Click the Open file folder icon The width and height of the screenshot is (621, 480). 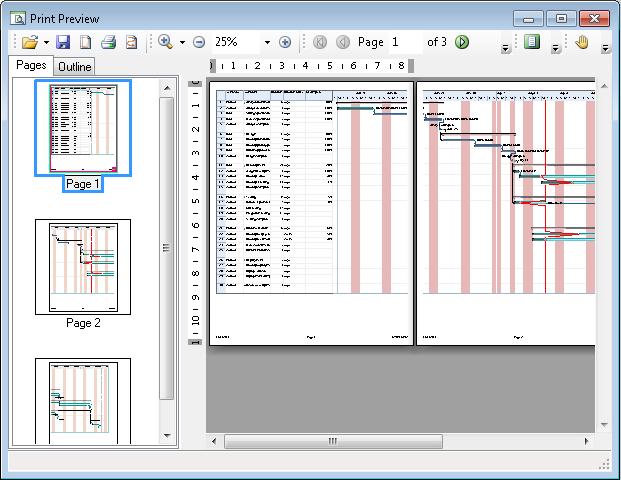(x=29, y=42)
